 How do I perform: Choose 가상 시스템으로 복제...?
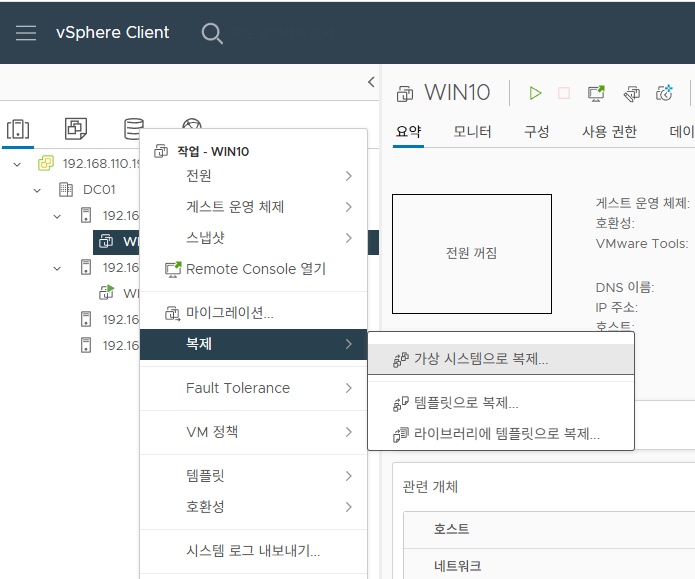pyautogui.click(x=501, y=359)
